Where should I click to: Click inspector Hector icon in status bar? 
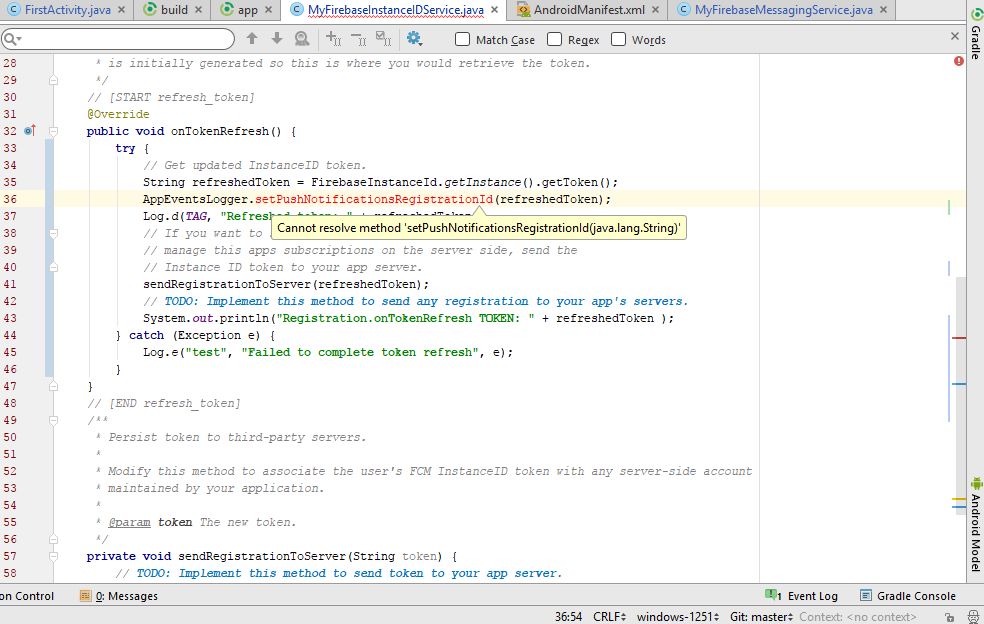pyautogui.click(x=973, y=618)
